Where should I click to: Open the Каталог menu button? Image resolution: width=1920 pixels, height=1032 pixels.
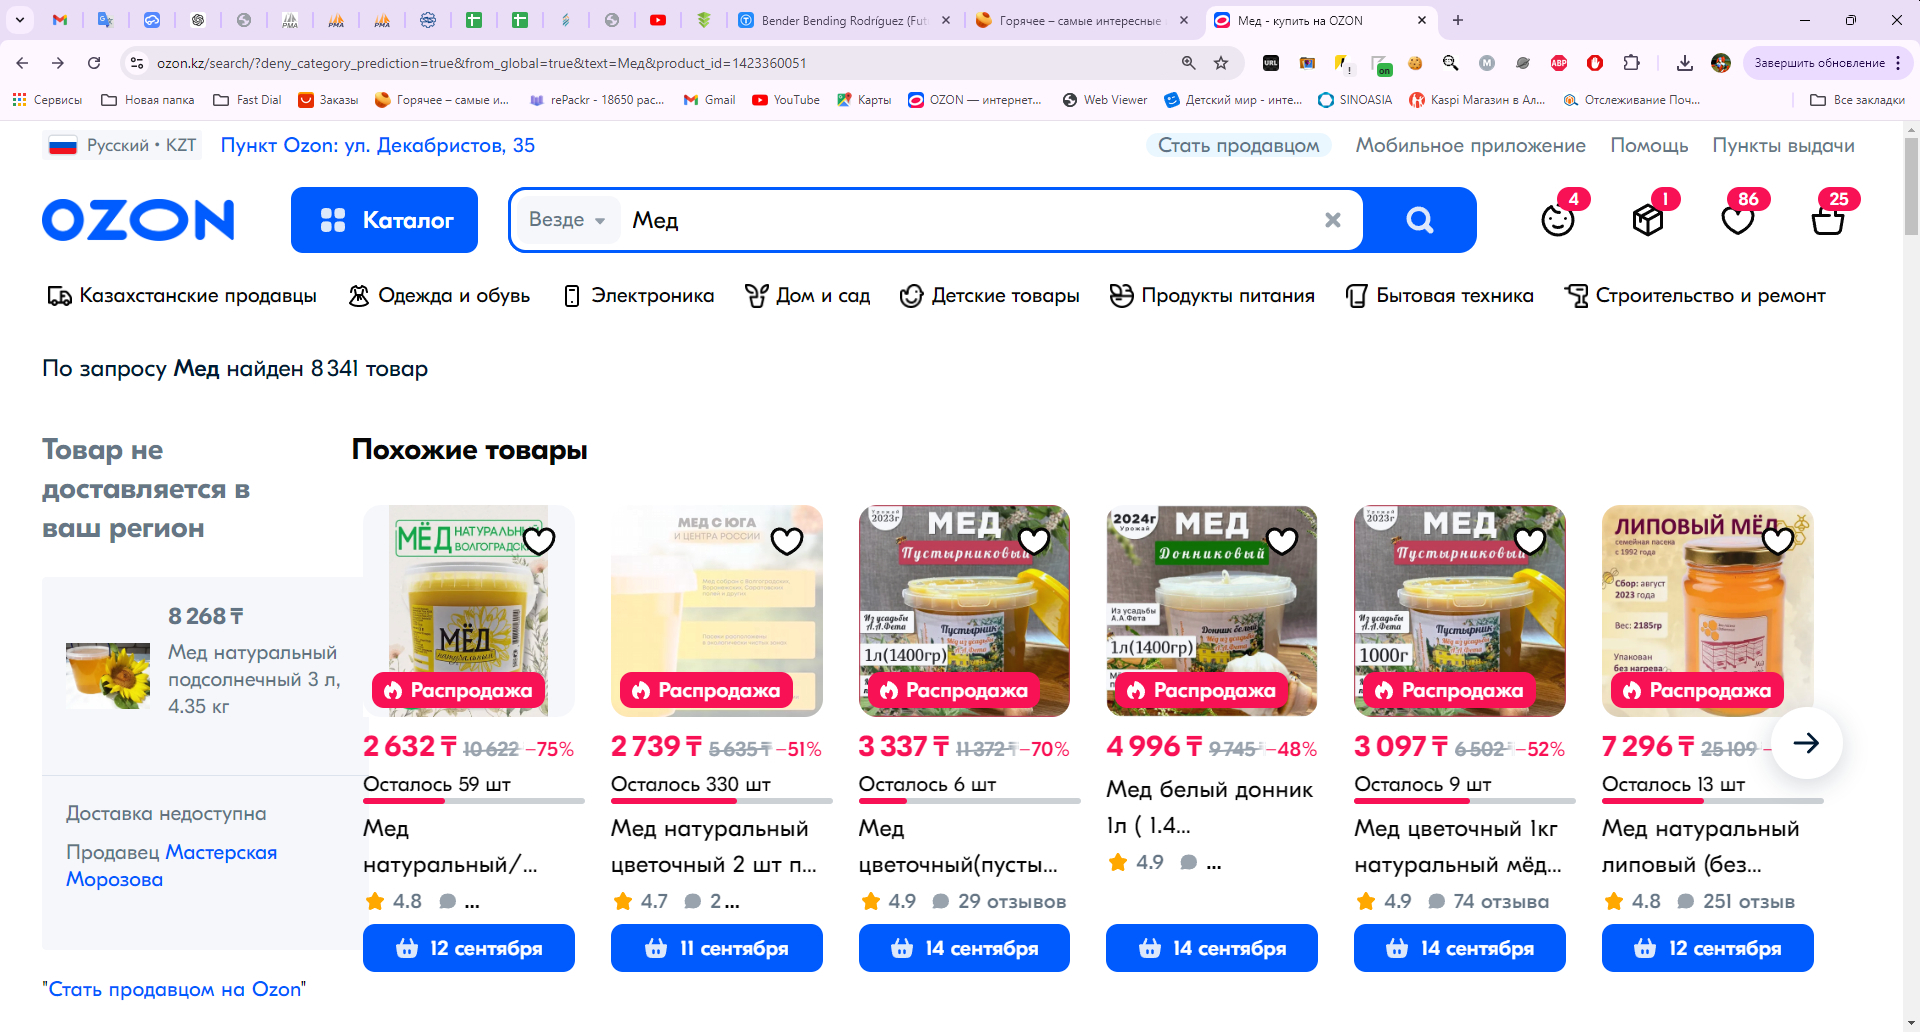point(384,220)
